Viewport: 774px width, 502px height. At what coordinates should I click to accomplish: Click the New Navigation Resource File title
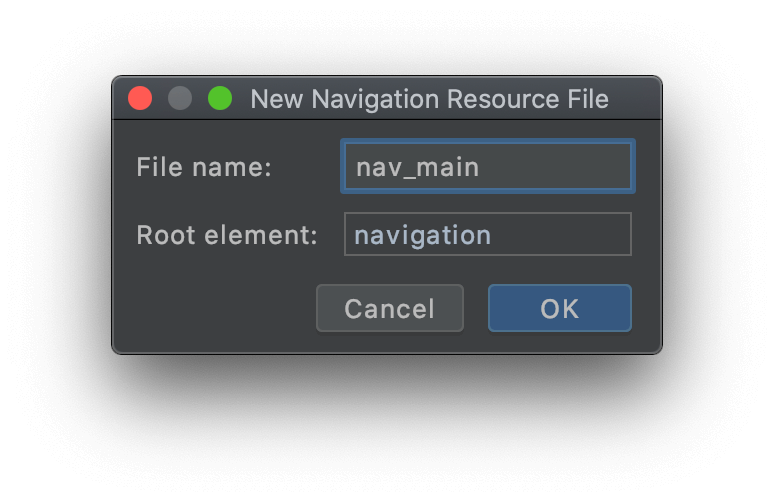pos(429,99)
